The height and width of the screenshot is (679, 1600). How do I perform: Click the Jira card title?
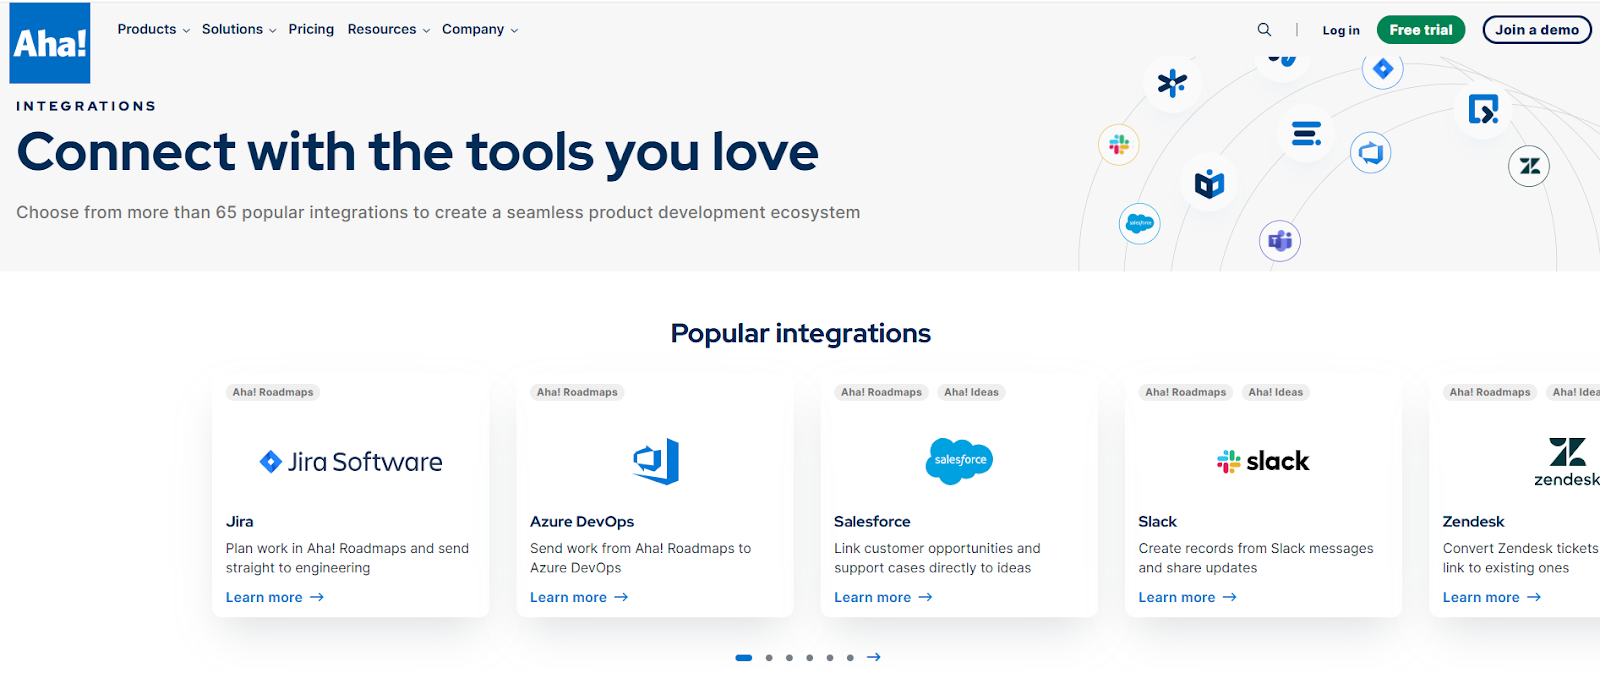click(x=240, y=522)
